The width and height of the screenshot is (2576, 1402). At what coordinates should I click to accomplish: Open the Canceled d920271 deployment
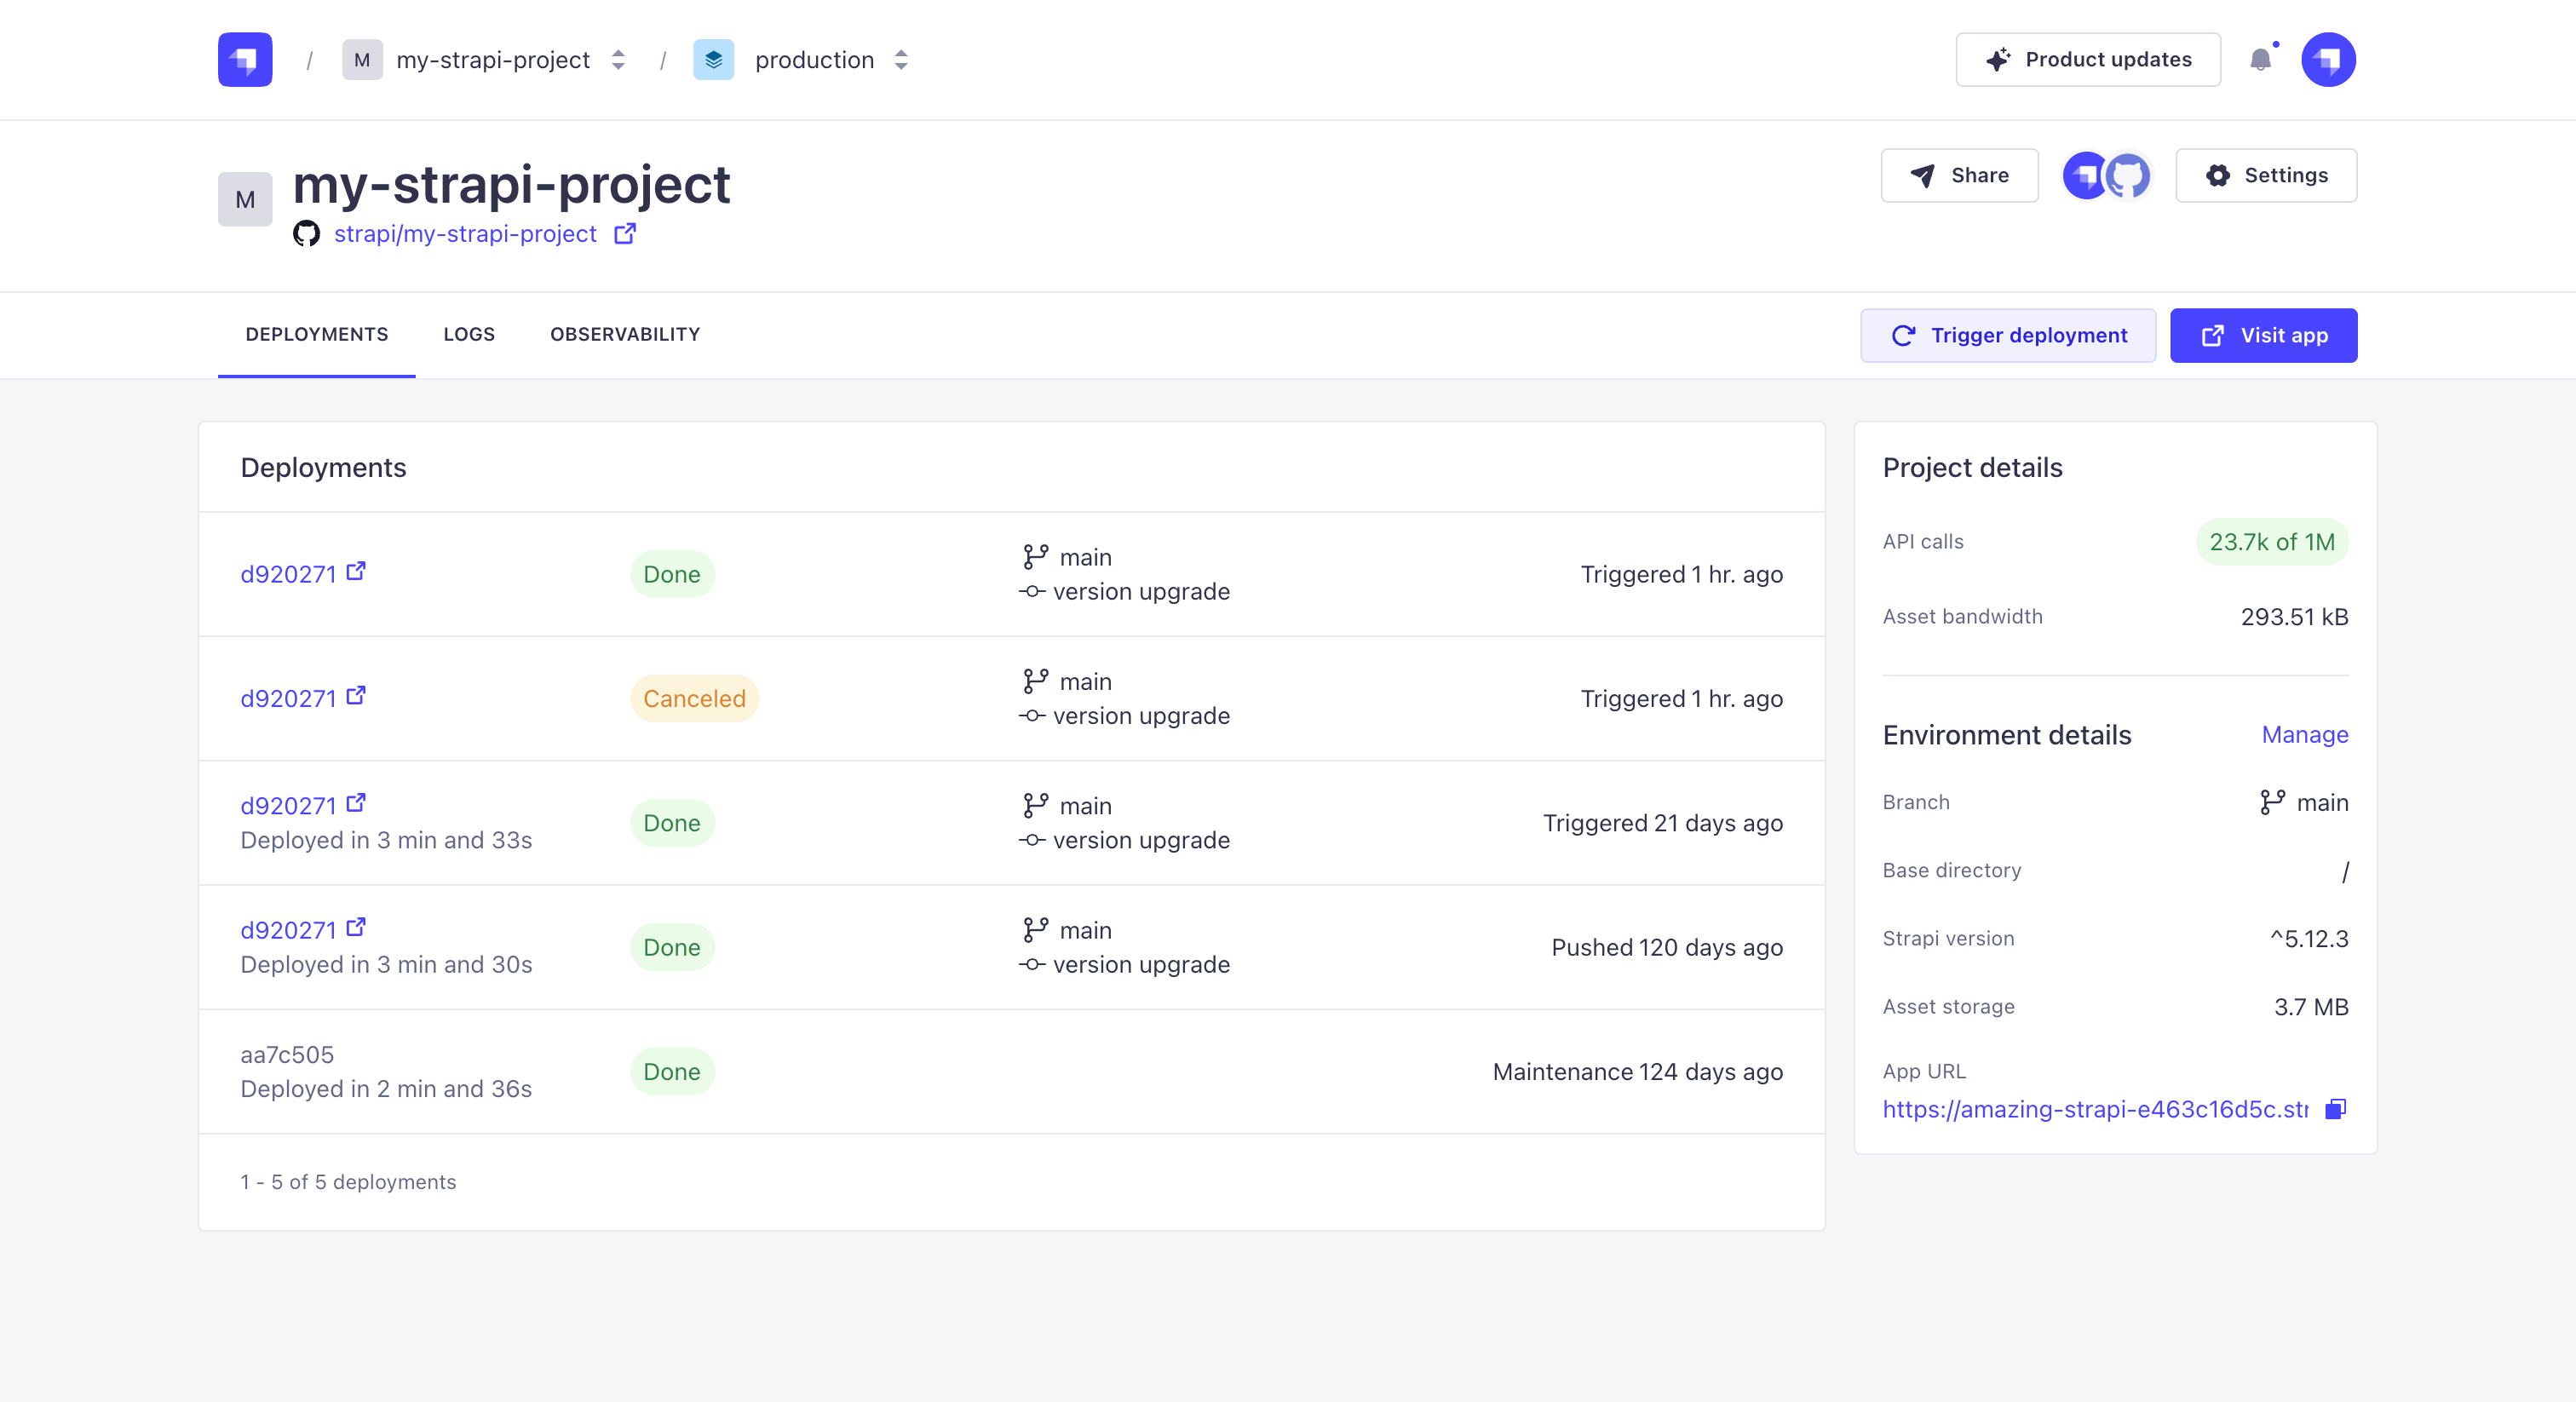click(x=288, y=698)
